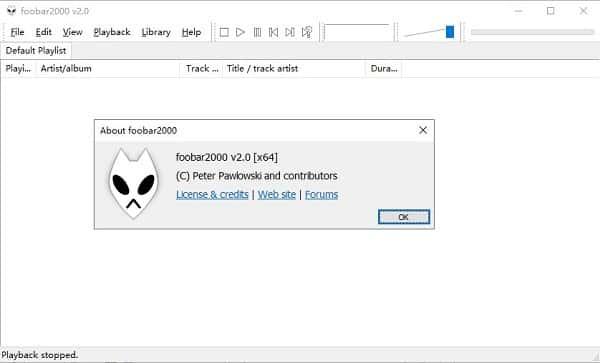The image size is (600, 363).
Task: Sort by the Title / track artist header
Action: [294, 68]
